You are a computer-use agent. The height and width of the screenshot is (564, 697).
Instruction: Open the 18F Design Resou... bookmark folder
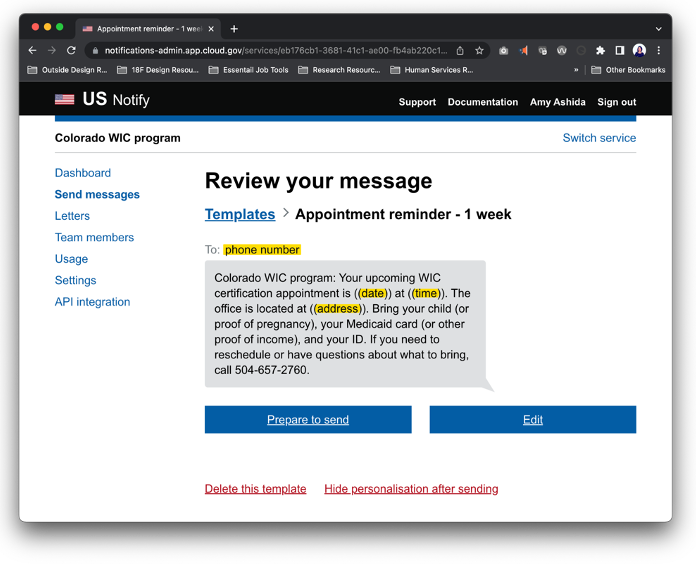tap(158, 70)
